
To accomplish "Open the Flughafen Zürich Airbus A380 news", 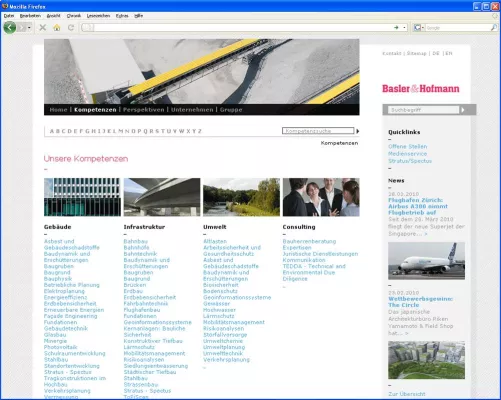I will (418, 206).
